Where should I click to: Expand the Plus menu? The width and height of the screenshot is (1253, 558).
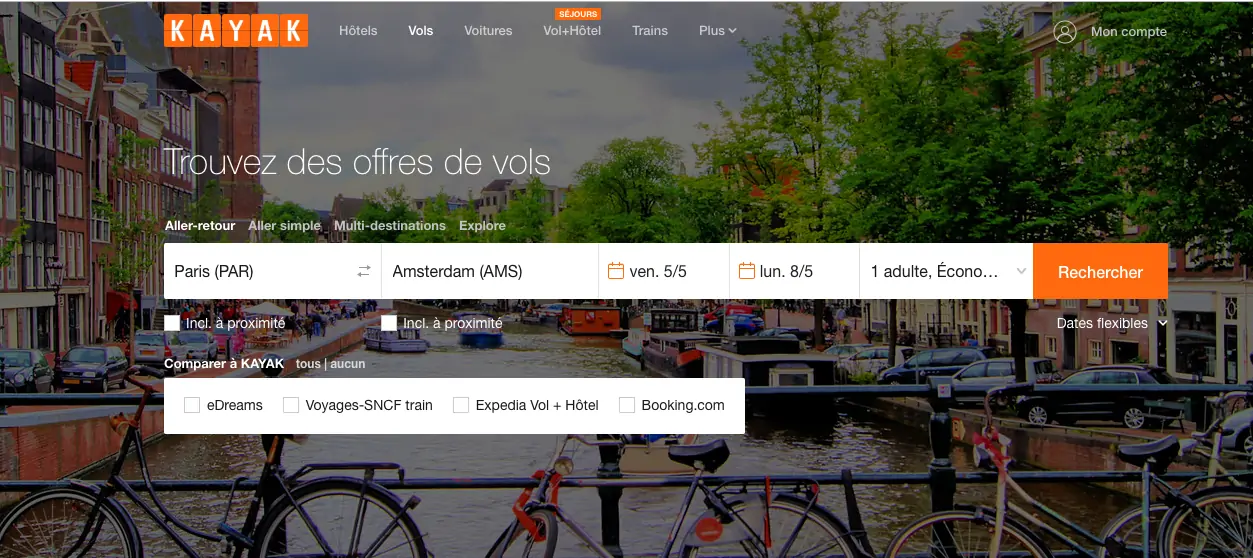pyautogui.click(x=717, y=31)
